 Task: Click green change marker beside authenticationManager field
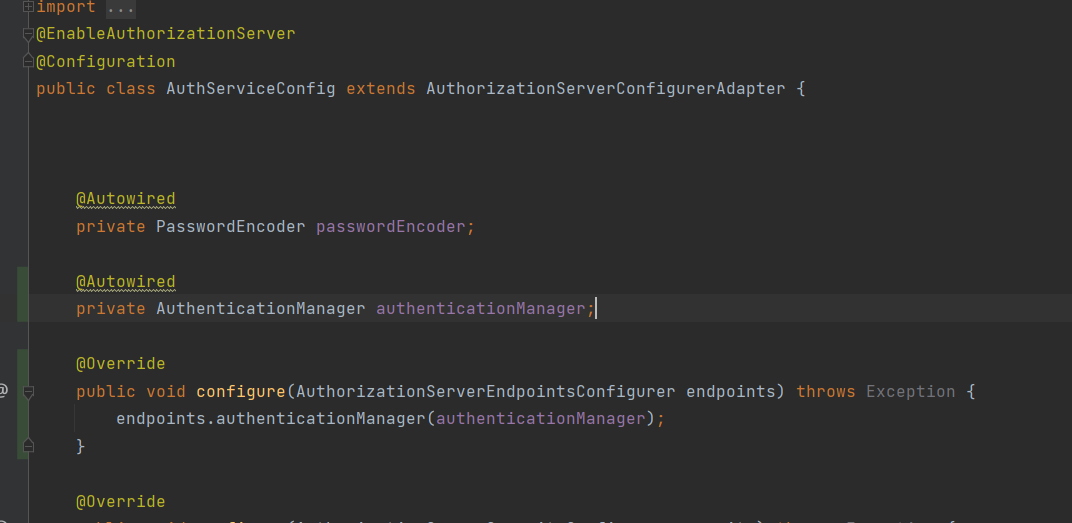pyautogui.click(x=22, y=295)
